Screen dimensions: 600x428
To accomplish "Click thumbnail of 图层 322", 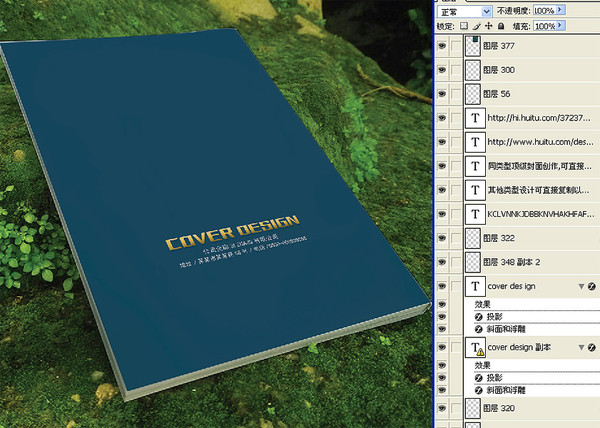I will click(473, 238).
